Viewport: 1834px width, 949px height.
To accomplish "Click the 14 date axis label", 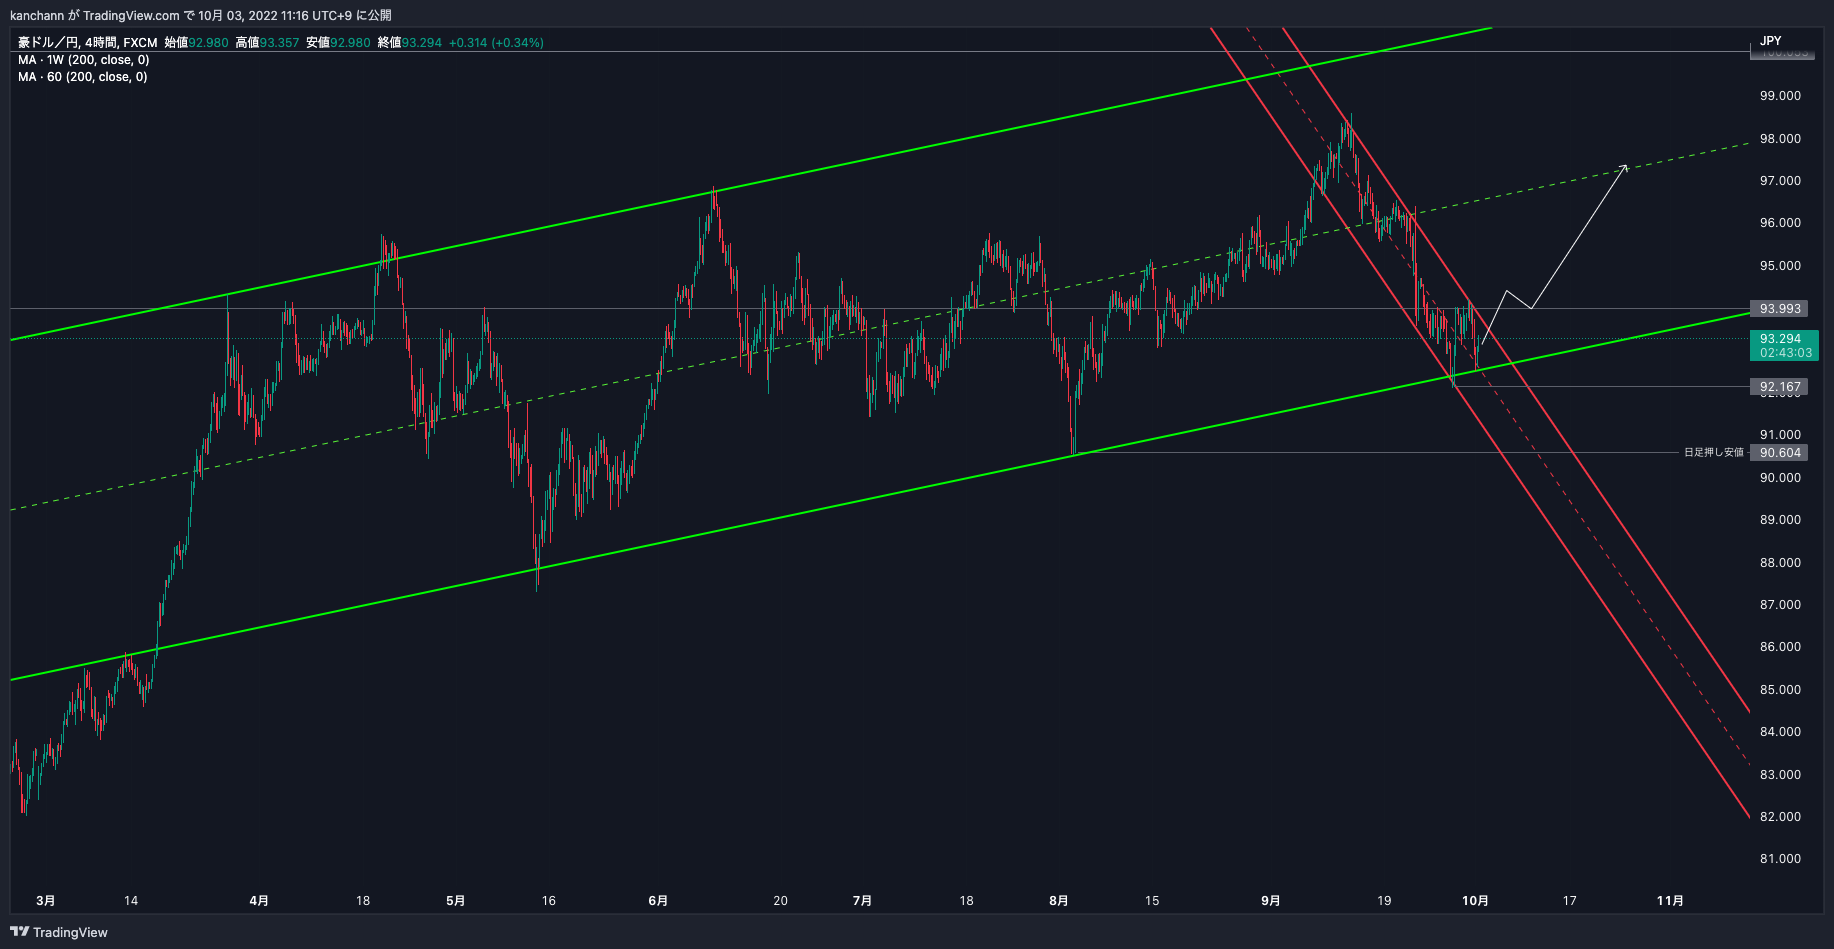I will pos(131,901).
